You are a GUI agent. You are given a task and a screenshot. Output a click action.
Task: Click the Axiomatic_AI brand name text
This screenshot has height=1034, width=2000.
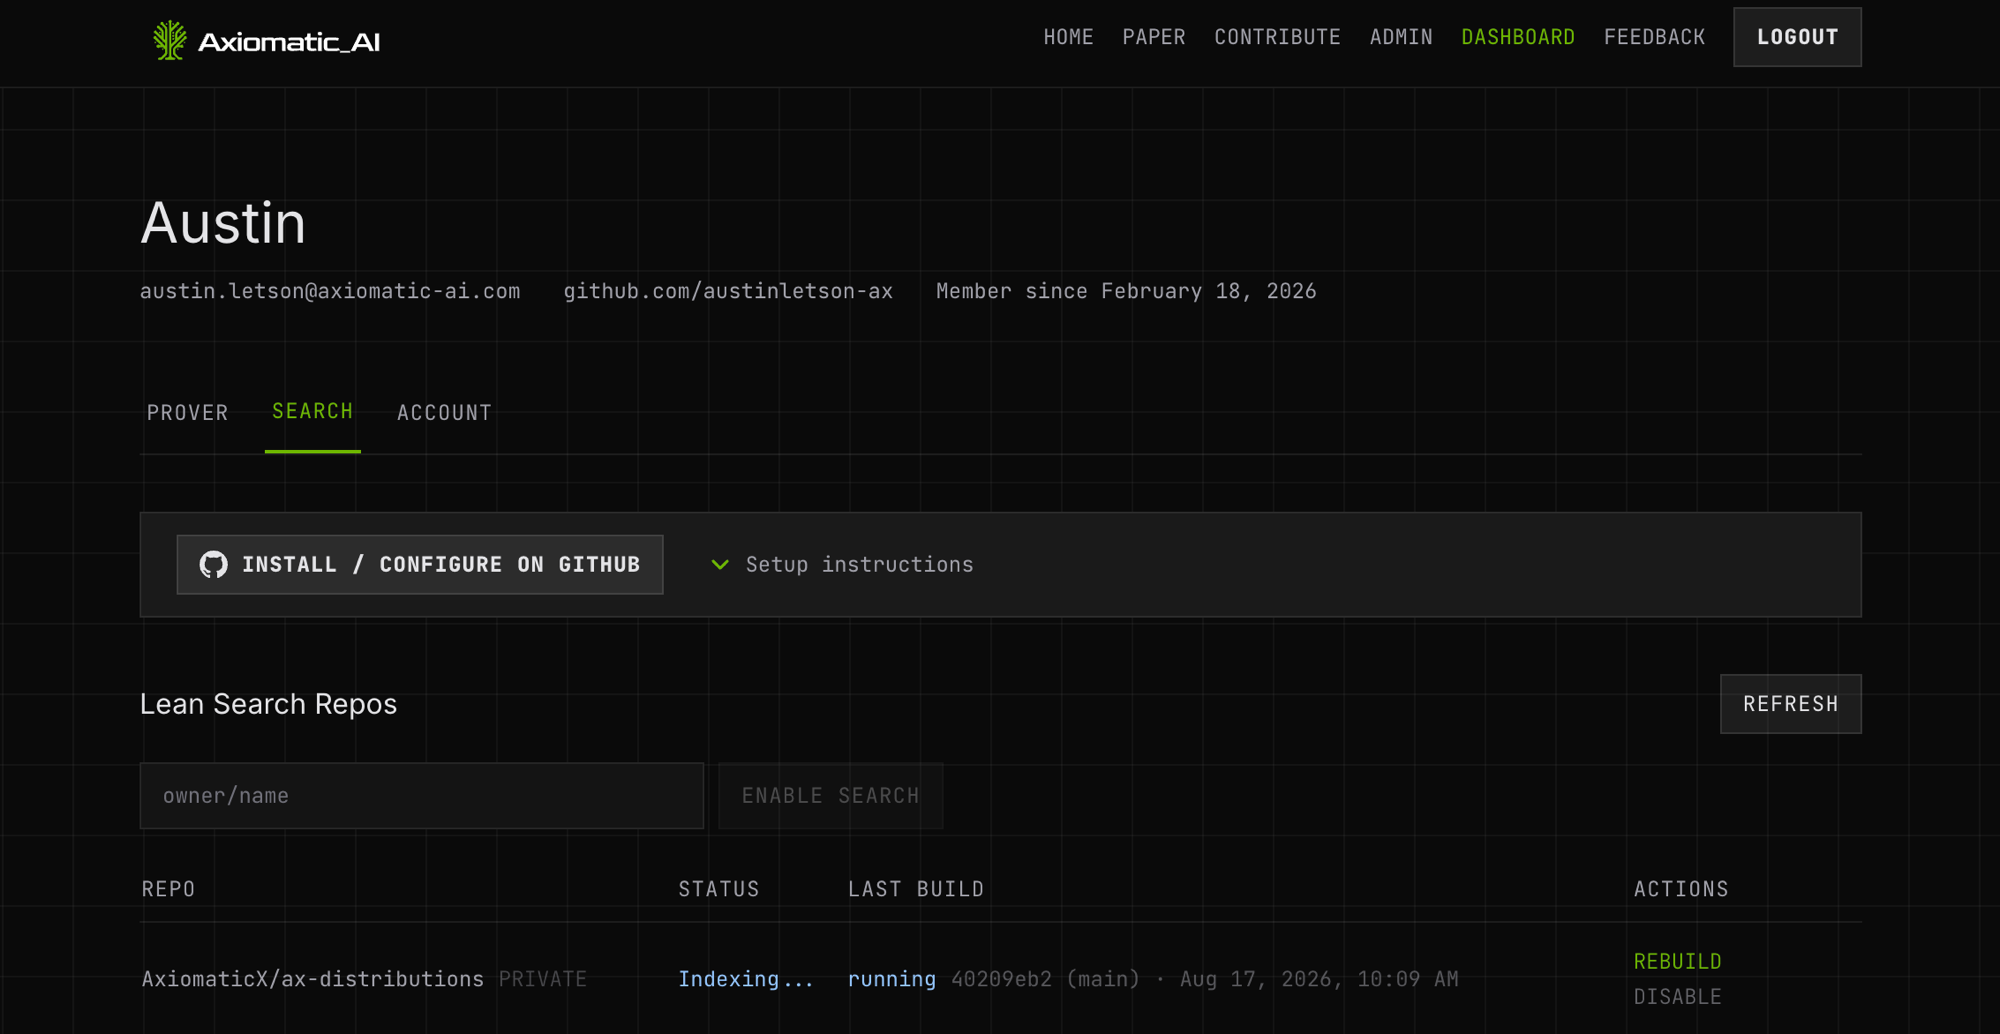pyautogui.click(x=289, y=42)
